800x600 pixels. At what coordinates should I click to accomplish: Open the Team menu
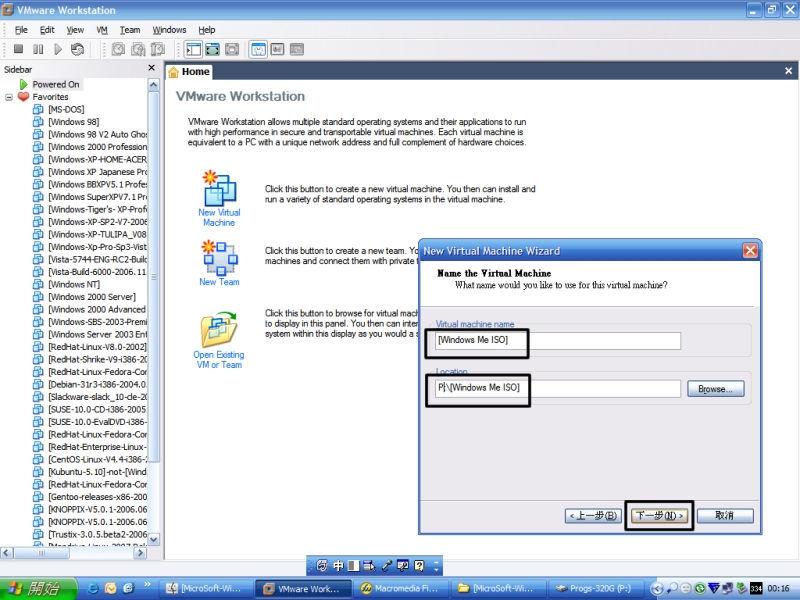point(130,30)
